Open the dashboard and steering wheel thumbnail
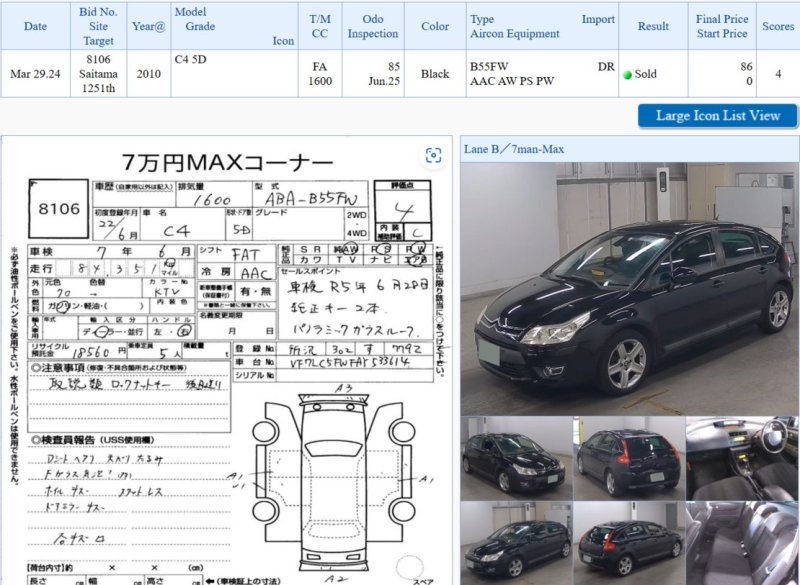 (x=742, y=459)
